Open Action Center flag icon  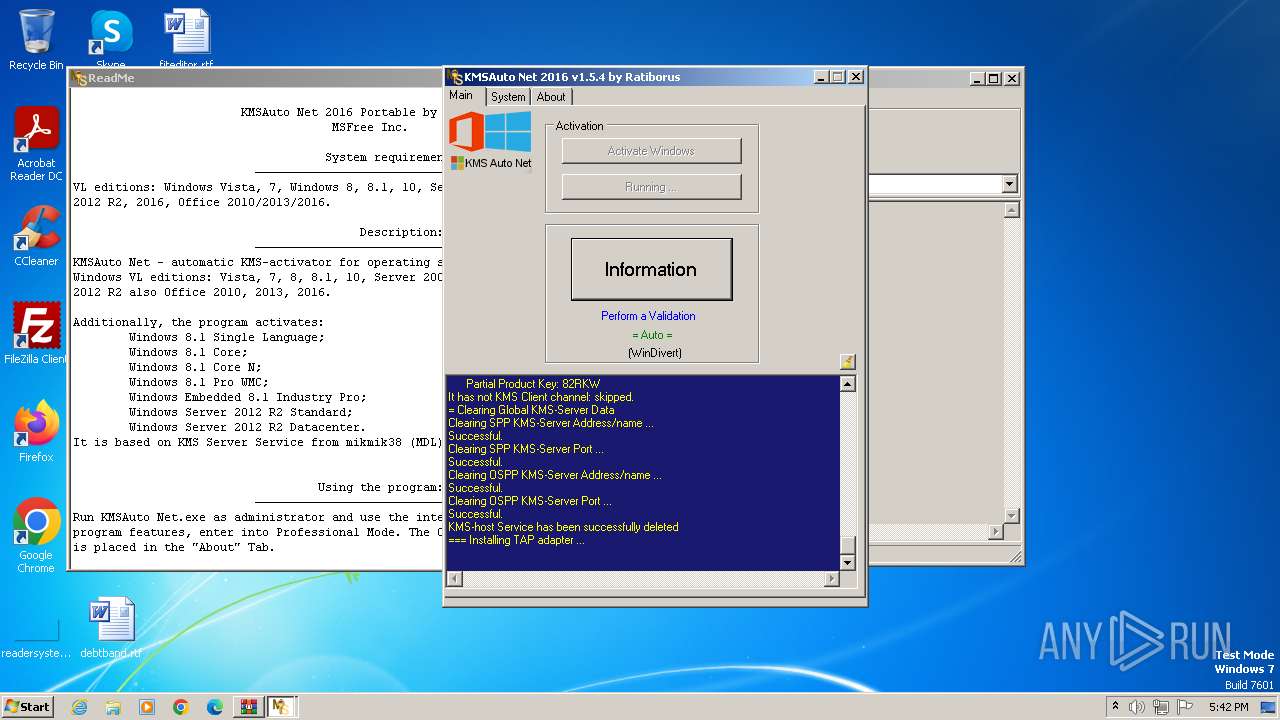(x=1185, y=707)
